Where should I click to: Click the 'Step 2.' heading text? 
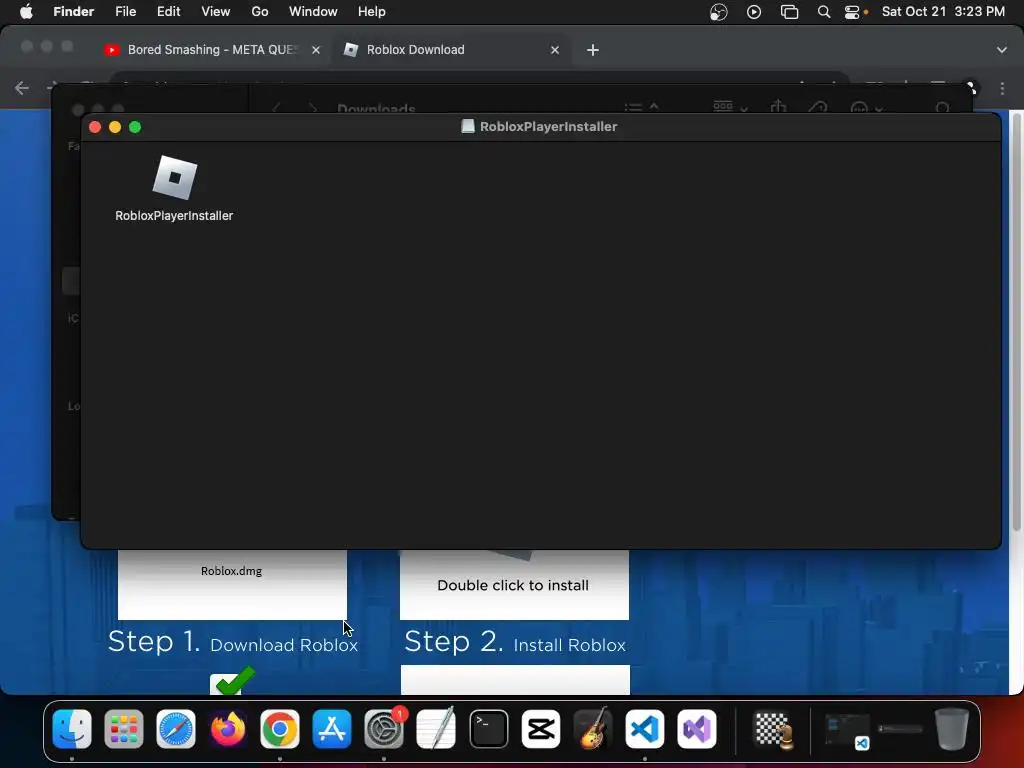[454, 642]
